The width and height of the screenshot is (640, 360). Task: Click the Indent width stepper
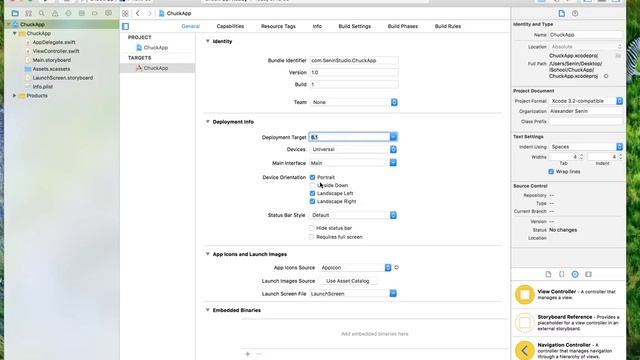(x=620, y=157)
